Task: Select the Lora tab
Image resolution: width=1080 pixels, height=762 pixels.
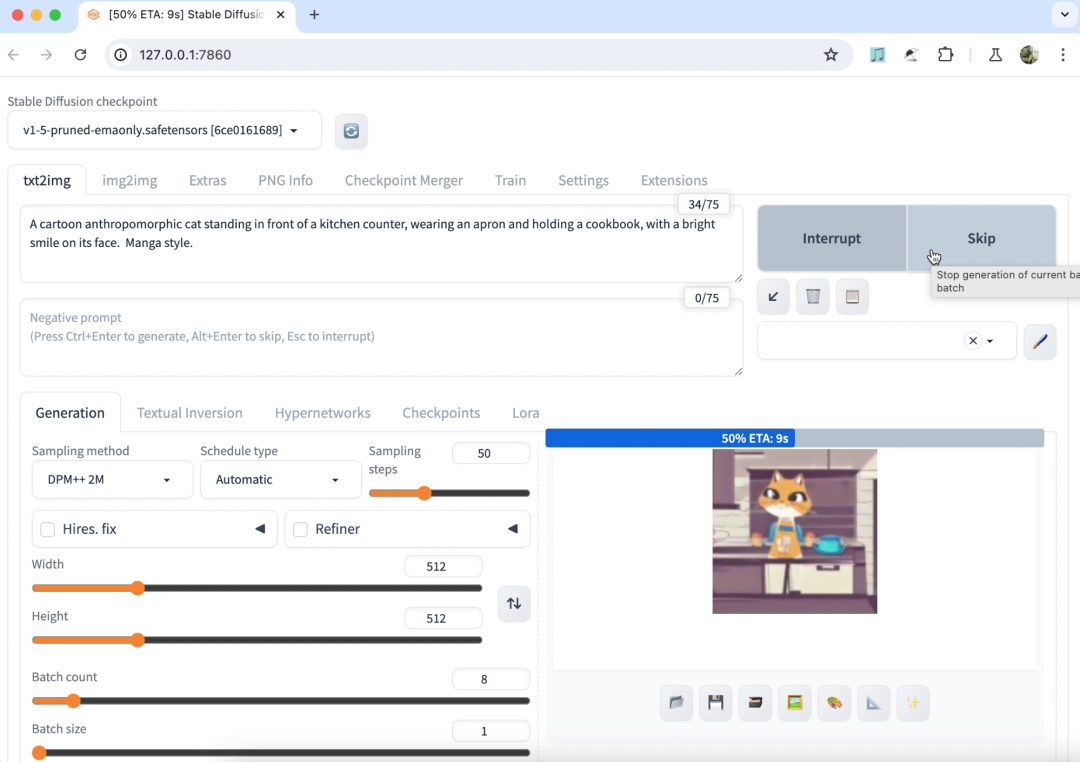Action: tap(526, 413)
